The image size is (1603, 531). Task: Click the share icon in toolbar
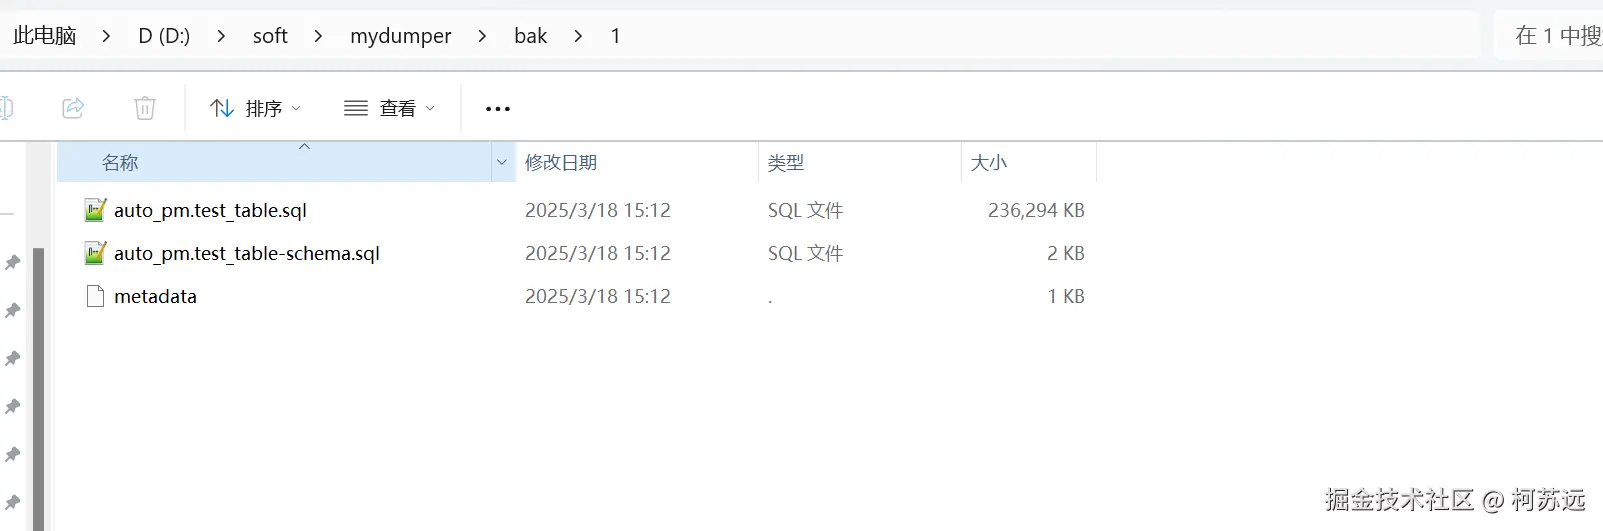pyautogui.click(x=73, y=108)
